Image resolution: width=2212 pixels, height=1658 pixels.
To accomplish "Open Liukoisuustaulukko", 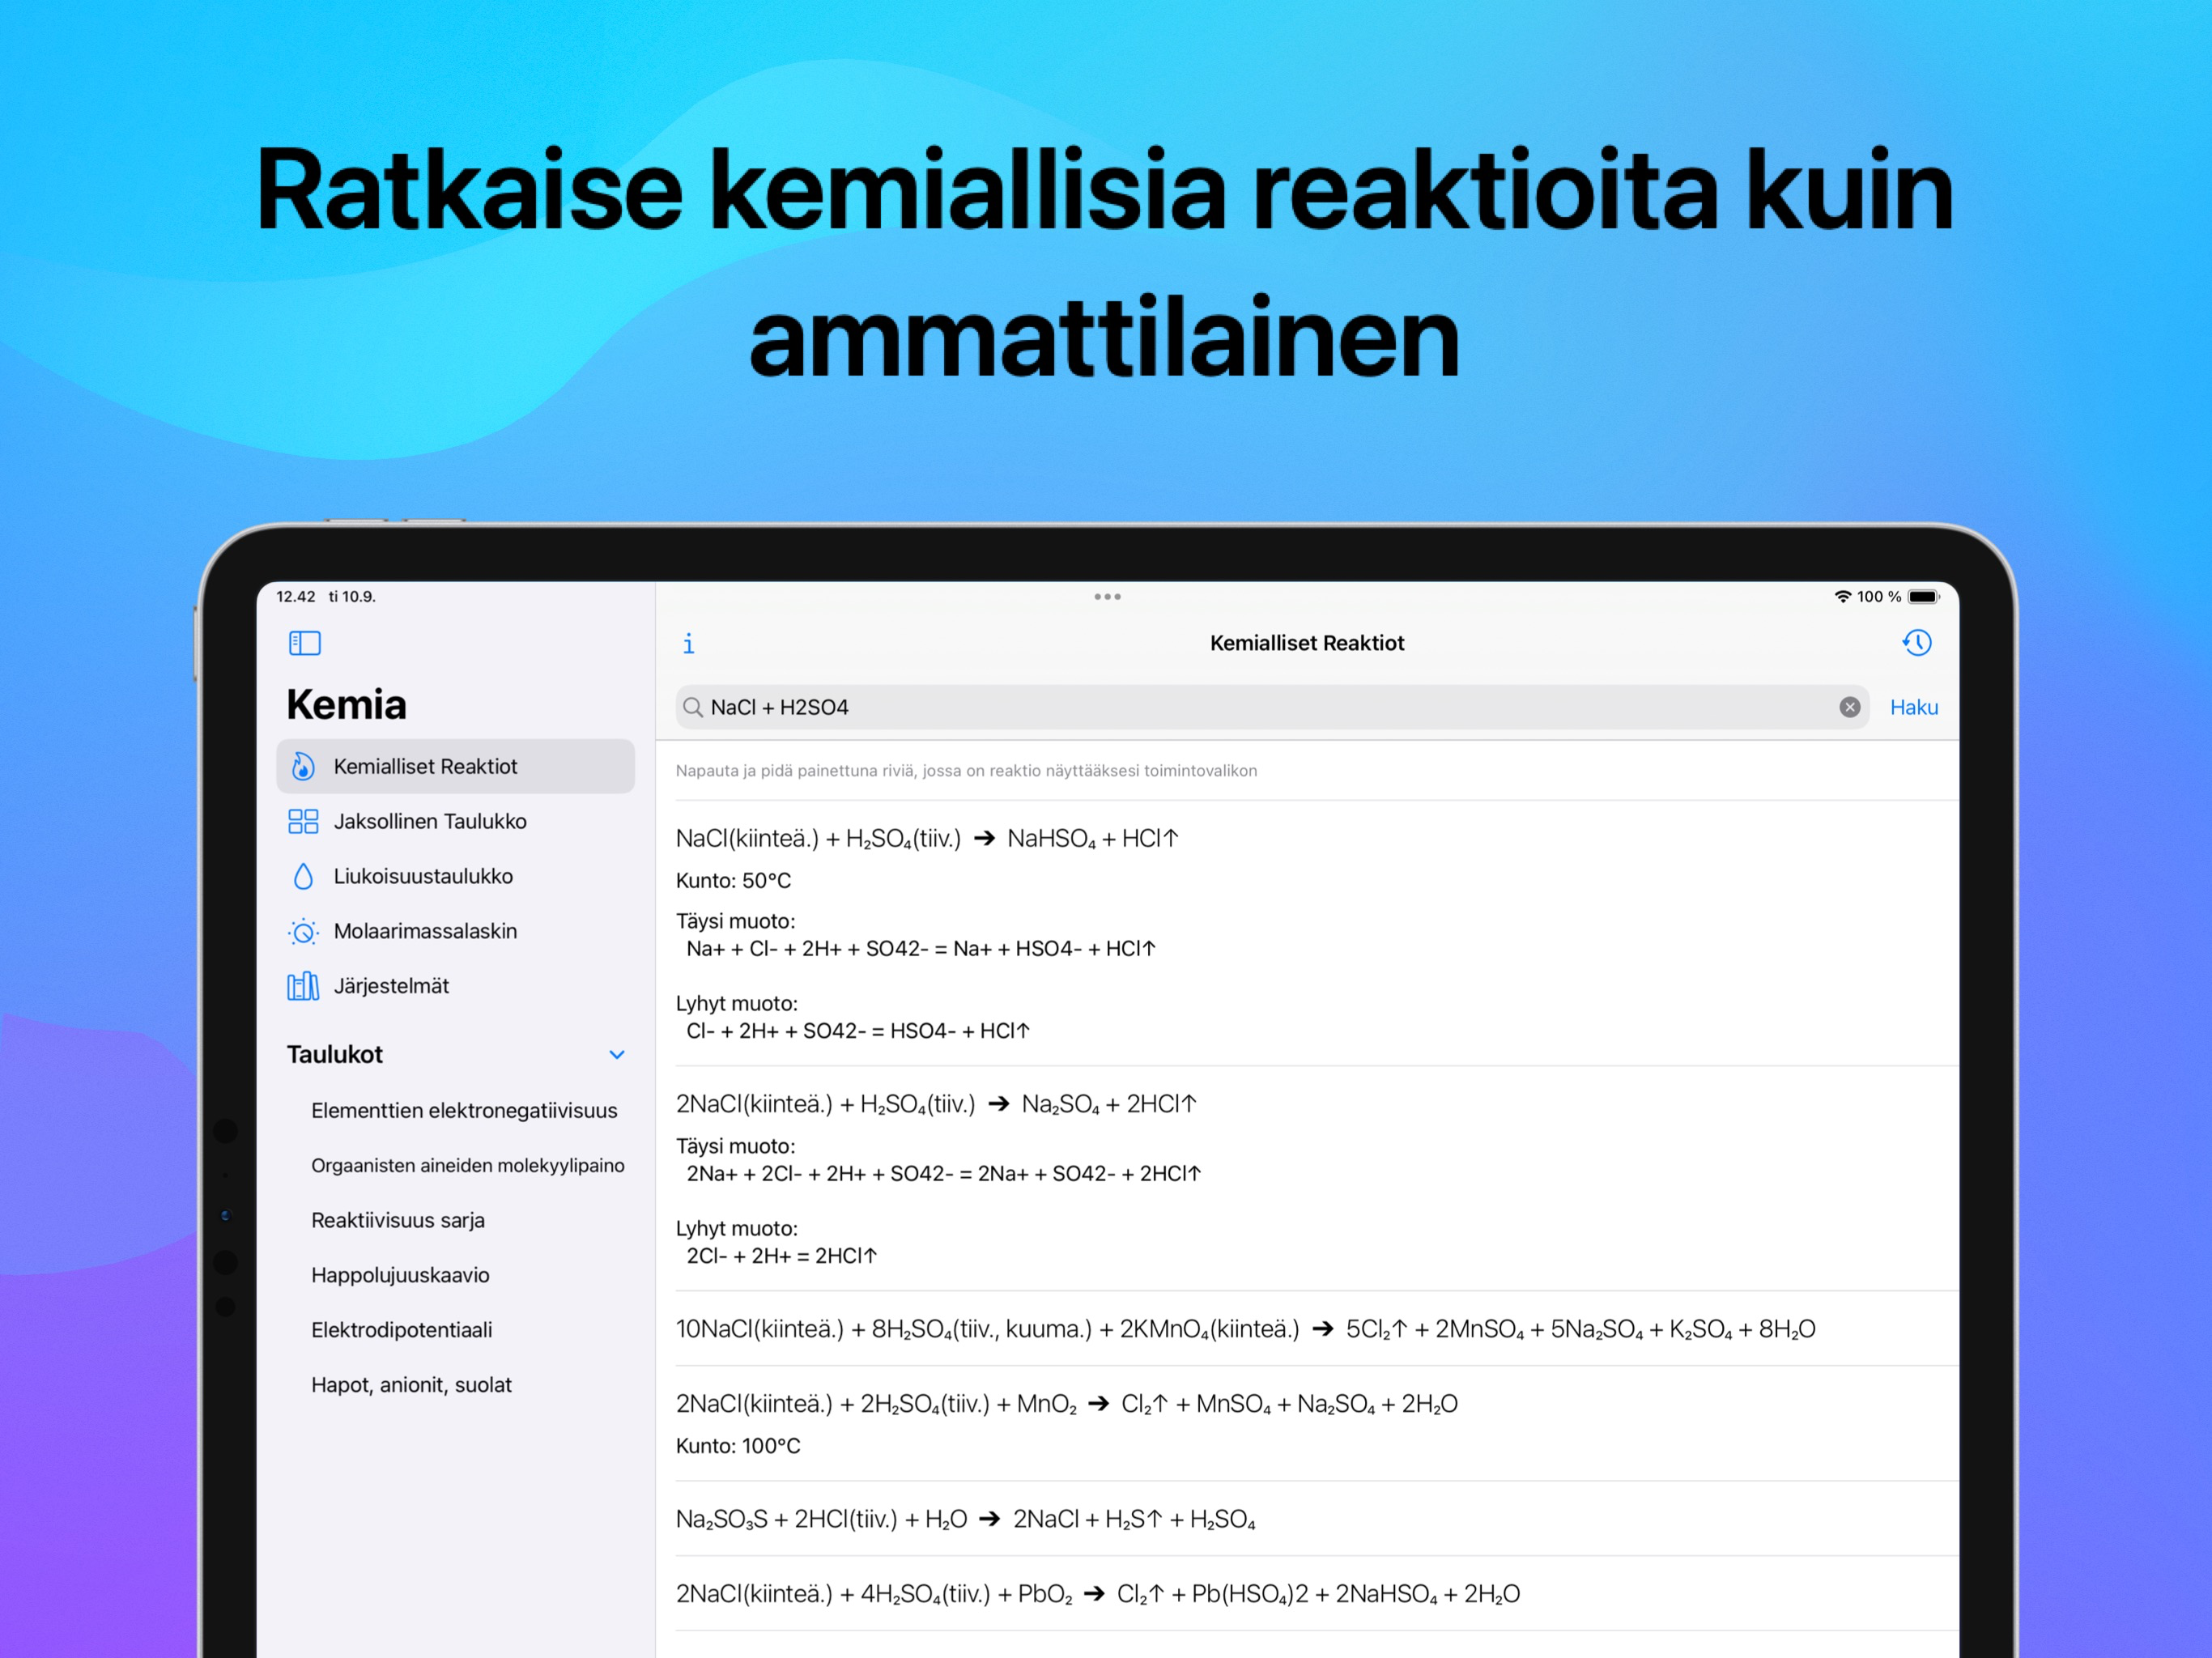I will tap(455, 876).
